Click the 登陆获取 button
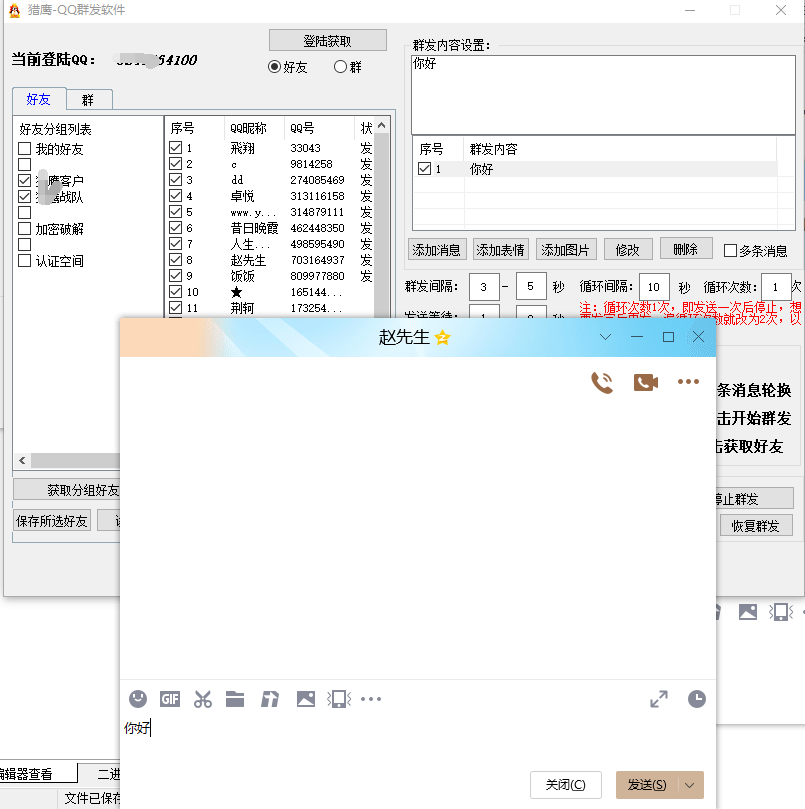Viewport: 805px width, 809px height. (327, 41)
